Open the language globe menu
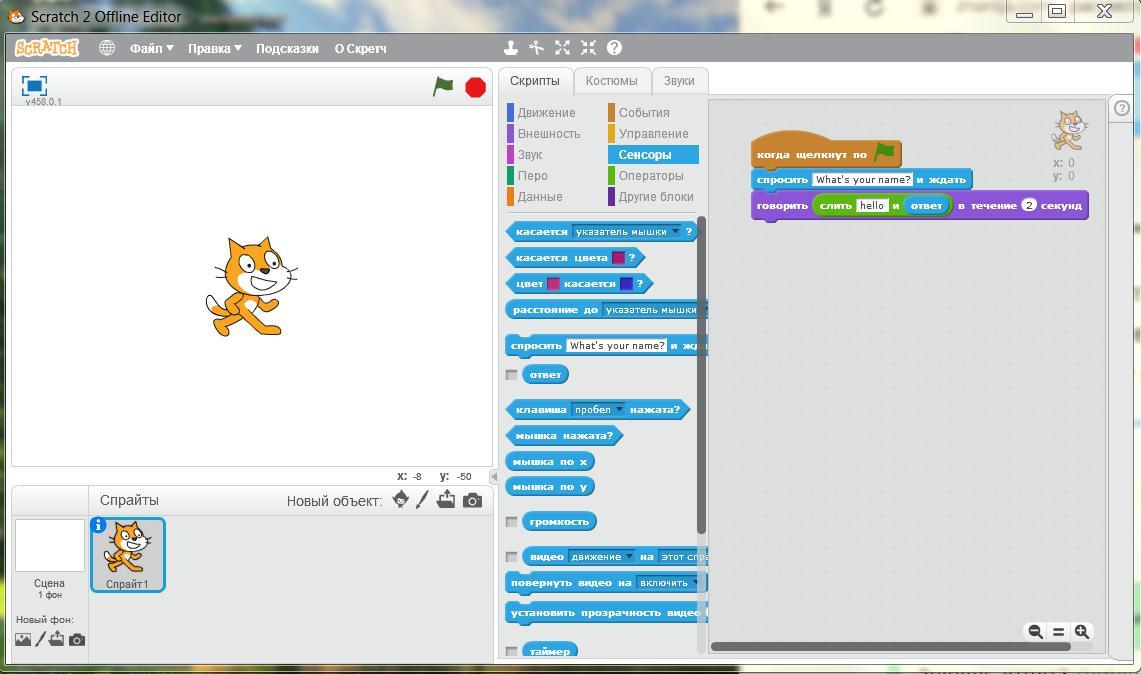Screen dimensions: 1141x674 point(107,48)
